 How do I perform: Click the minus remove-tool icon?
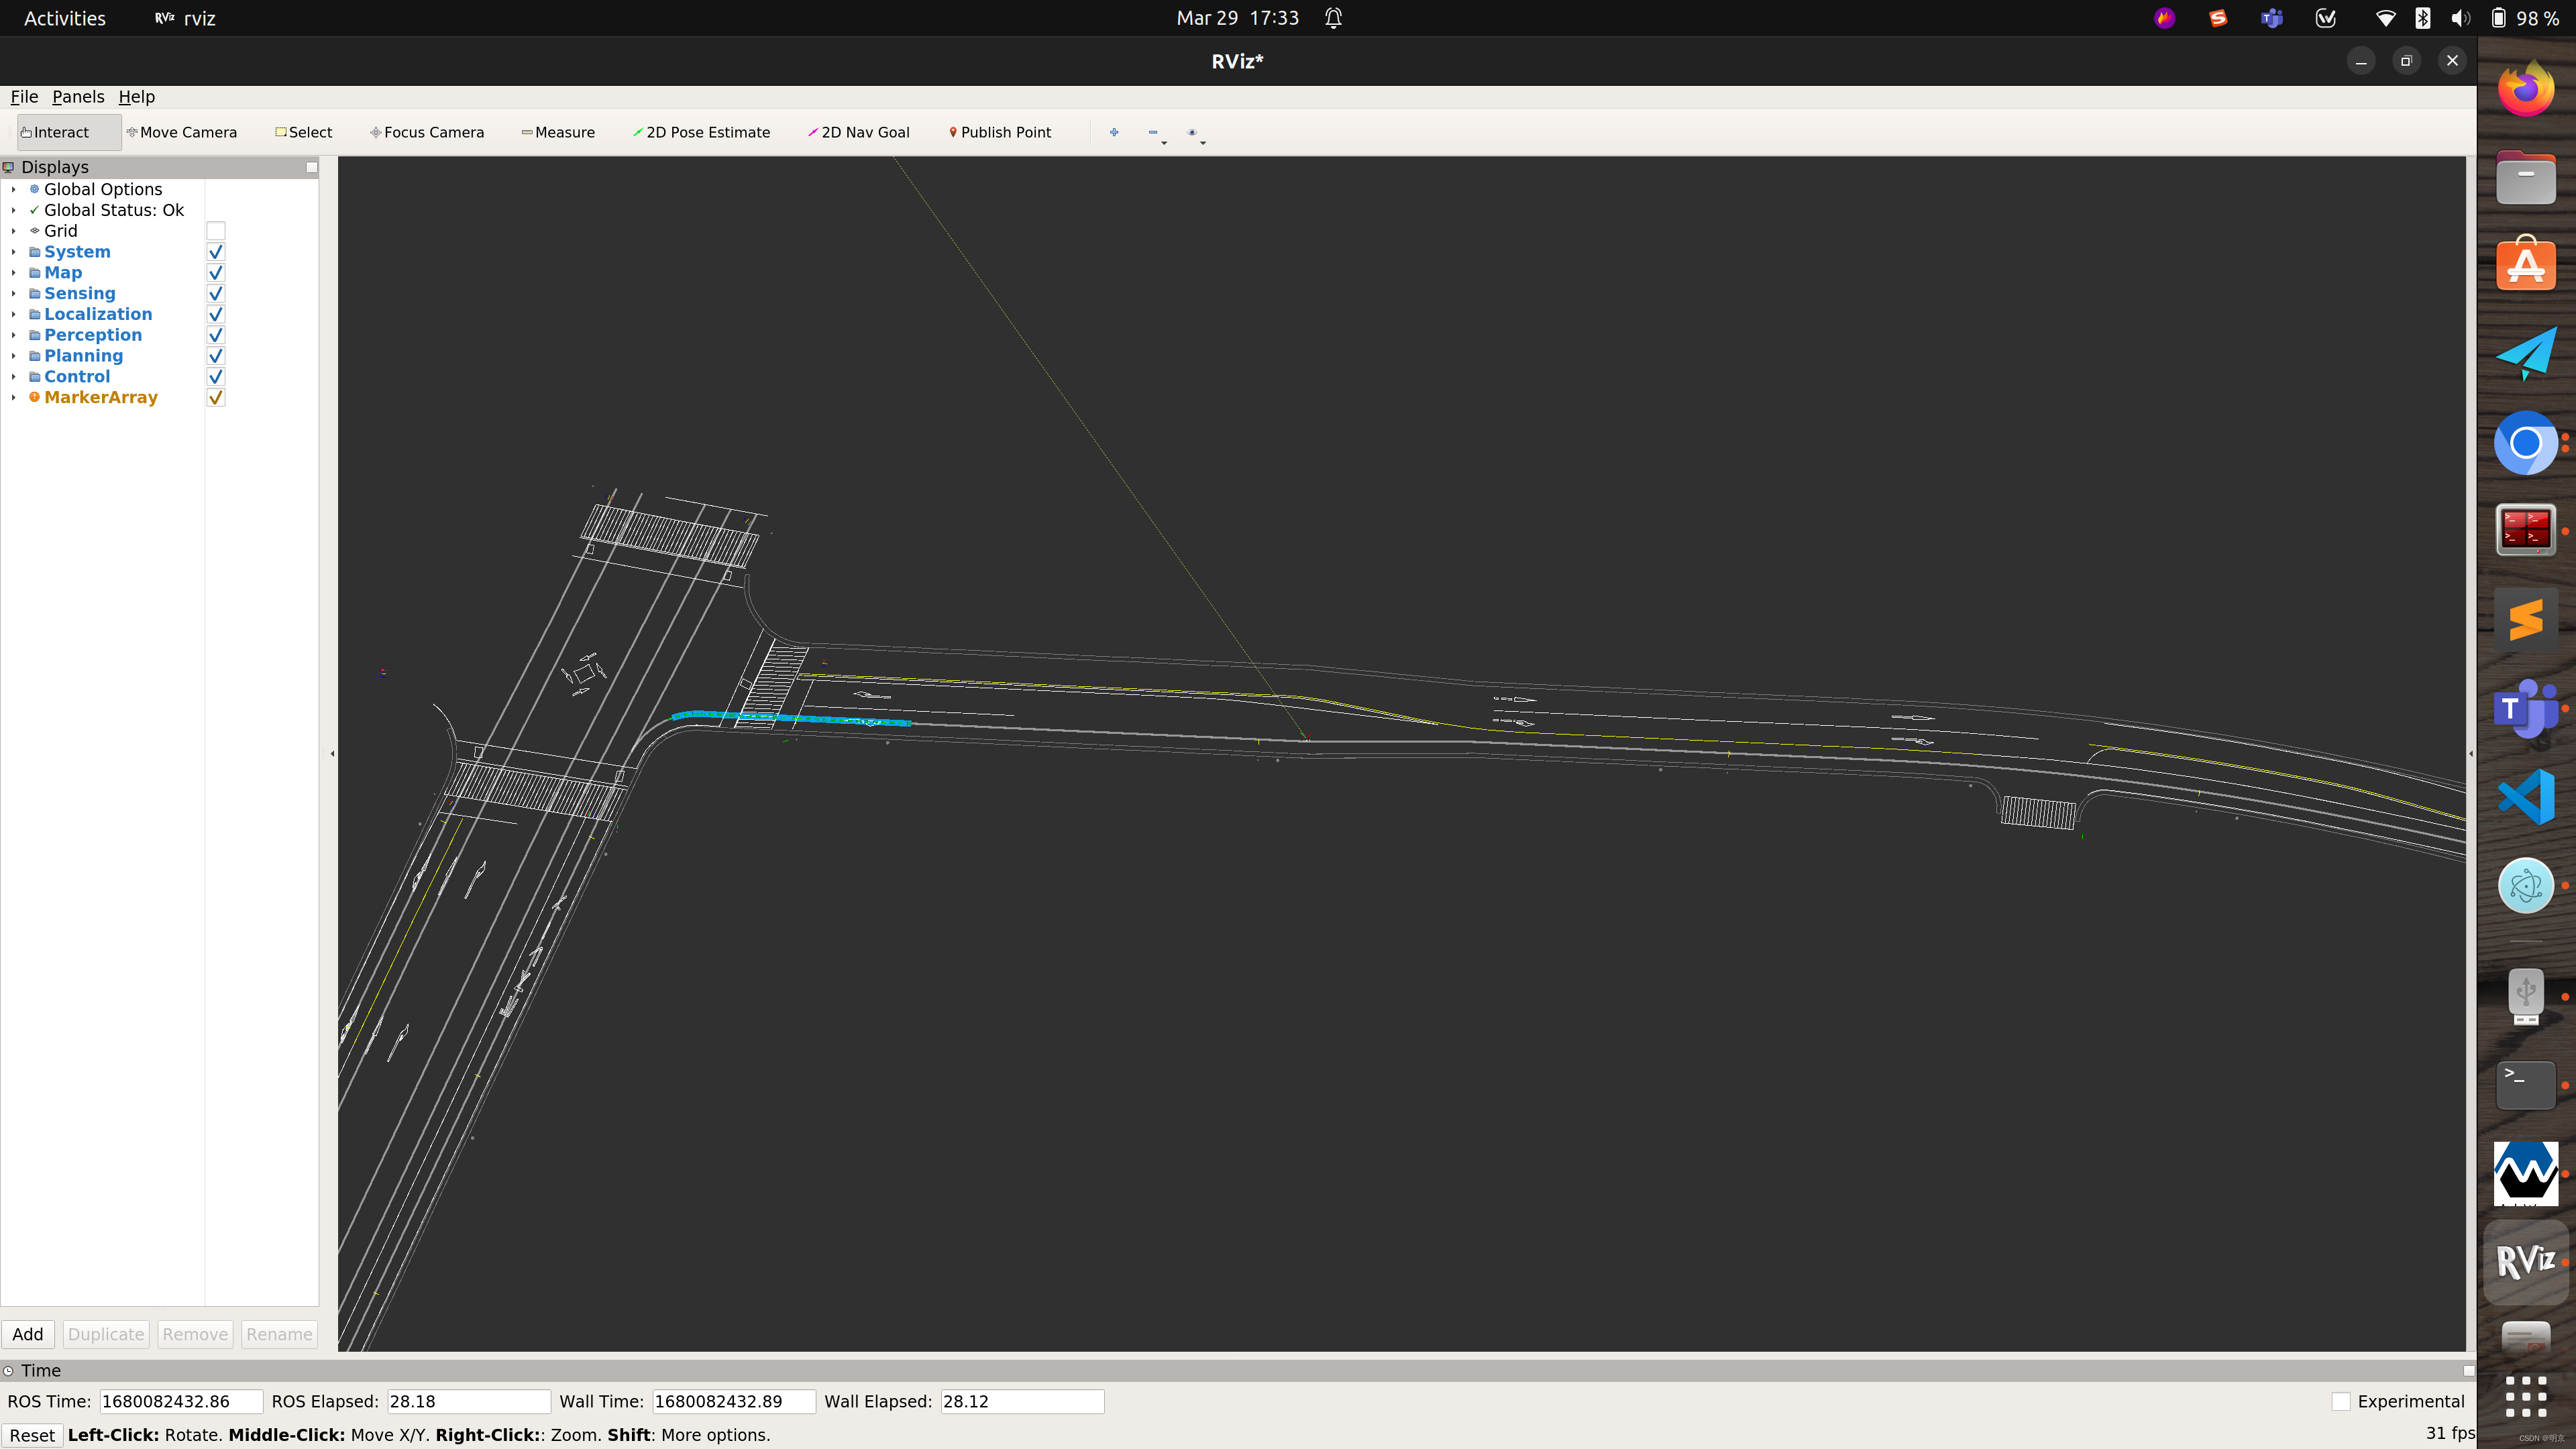click(1153, 132)
